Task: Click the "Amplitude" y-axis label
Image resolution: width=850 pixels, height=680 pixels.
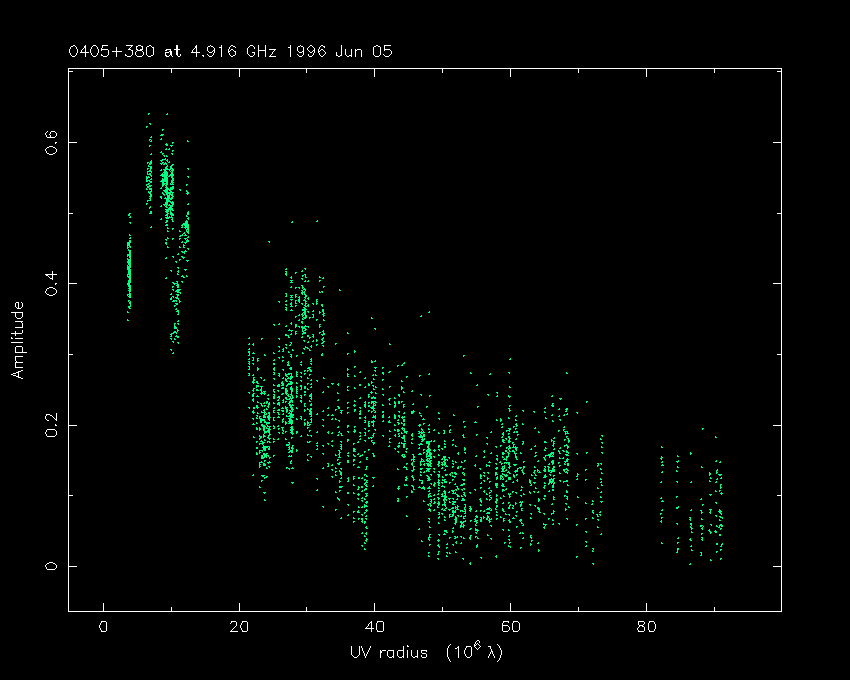Action: click(x=17, y=339)
